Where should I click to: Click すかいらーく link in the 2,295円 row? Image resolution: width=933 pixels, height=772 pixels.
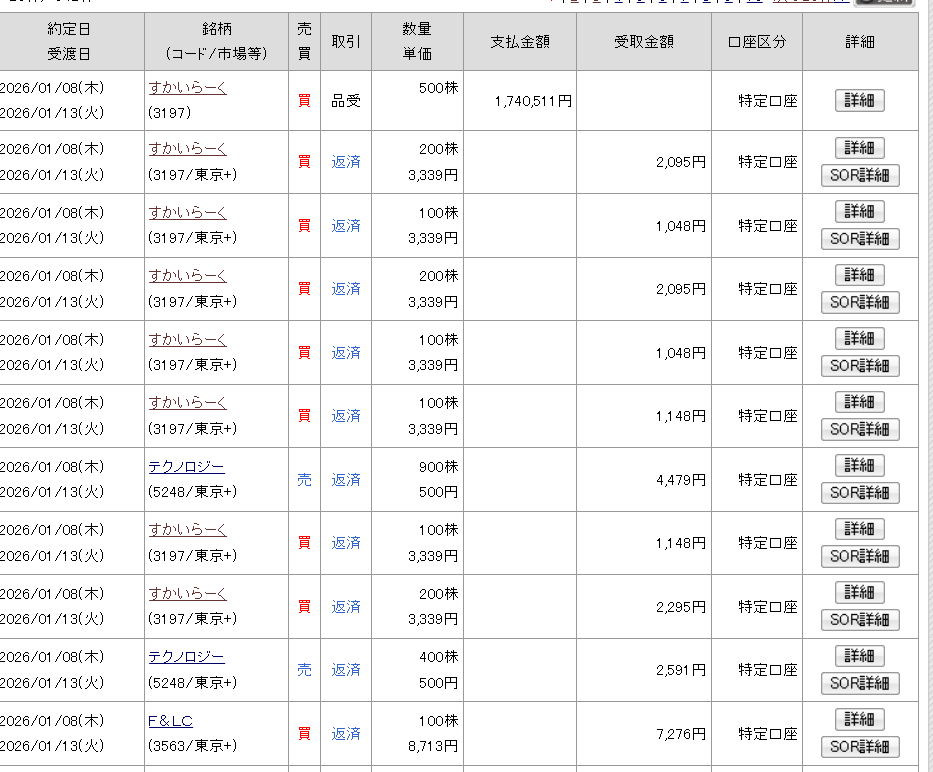pos(188,594)
